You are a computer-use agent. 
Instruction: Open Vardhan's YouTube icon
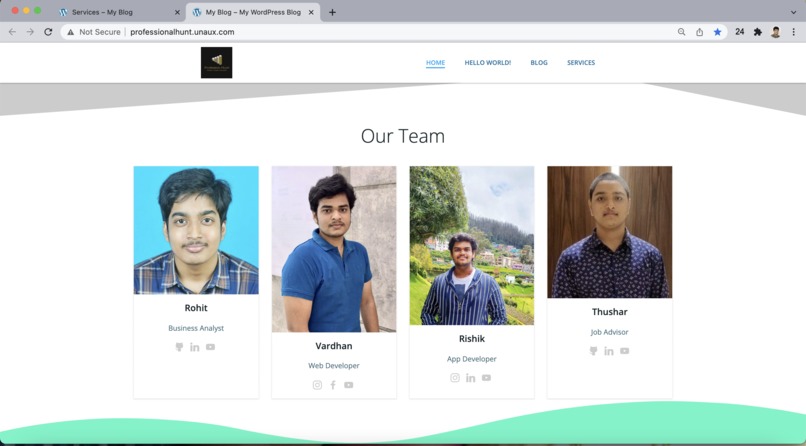(x=349, y=385)
